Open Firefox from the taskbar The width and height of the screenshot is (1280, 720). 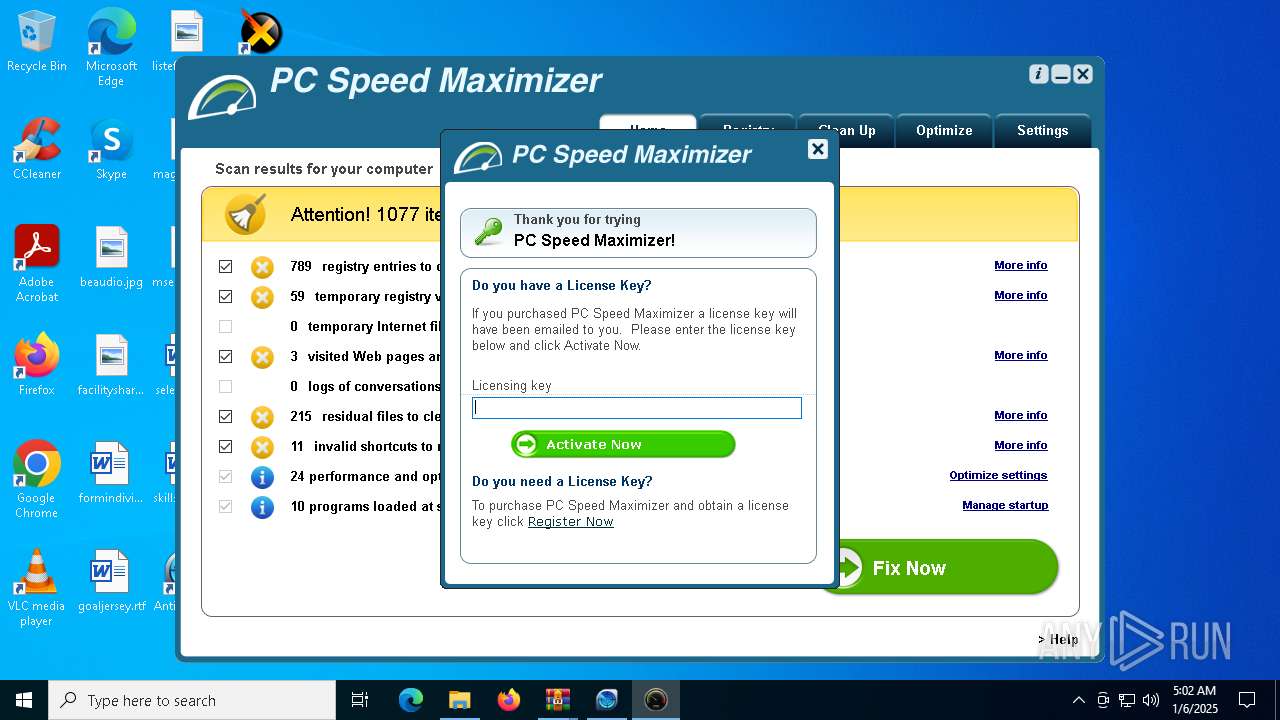pos(509,700)
